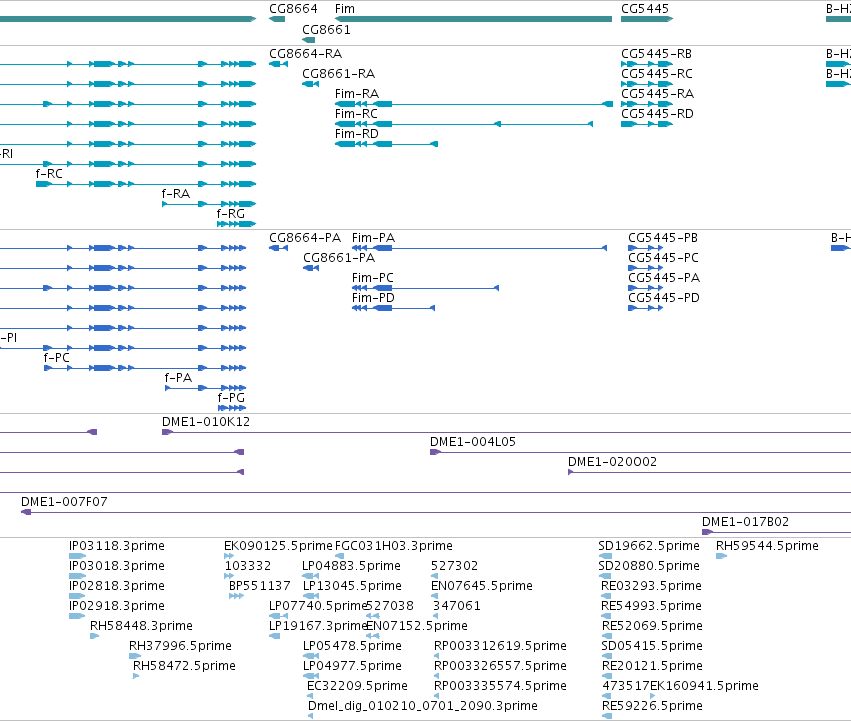Select transcript CG5445-RD
The image size is (851, 721).
657,113
